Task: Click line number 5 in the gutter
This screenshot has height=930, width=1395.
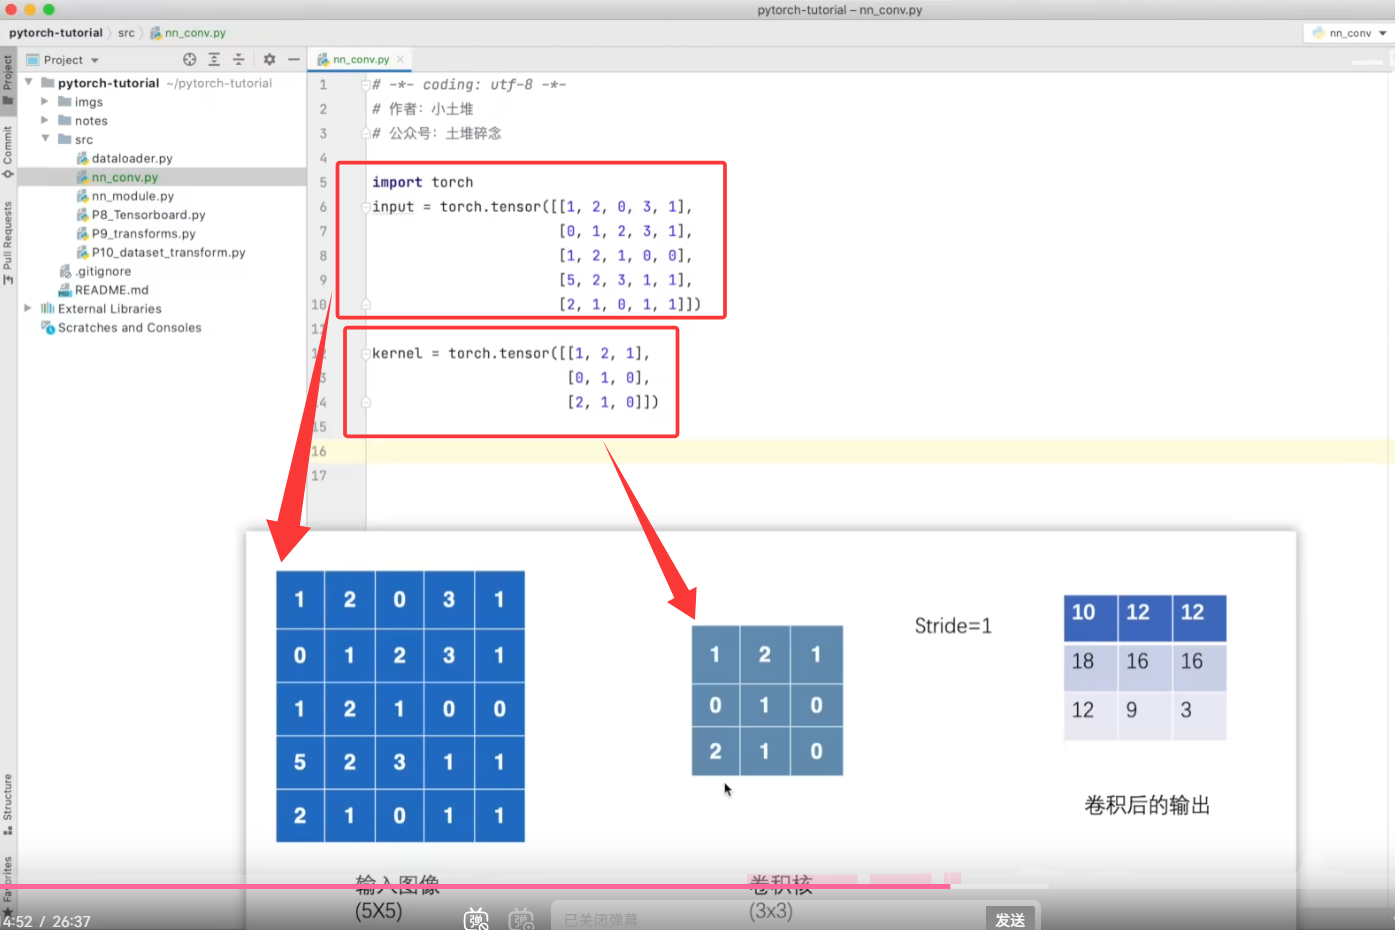Action: click(x=323, y=182)
